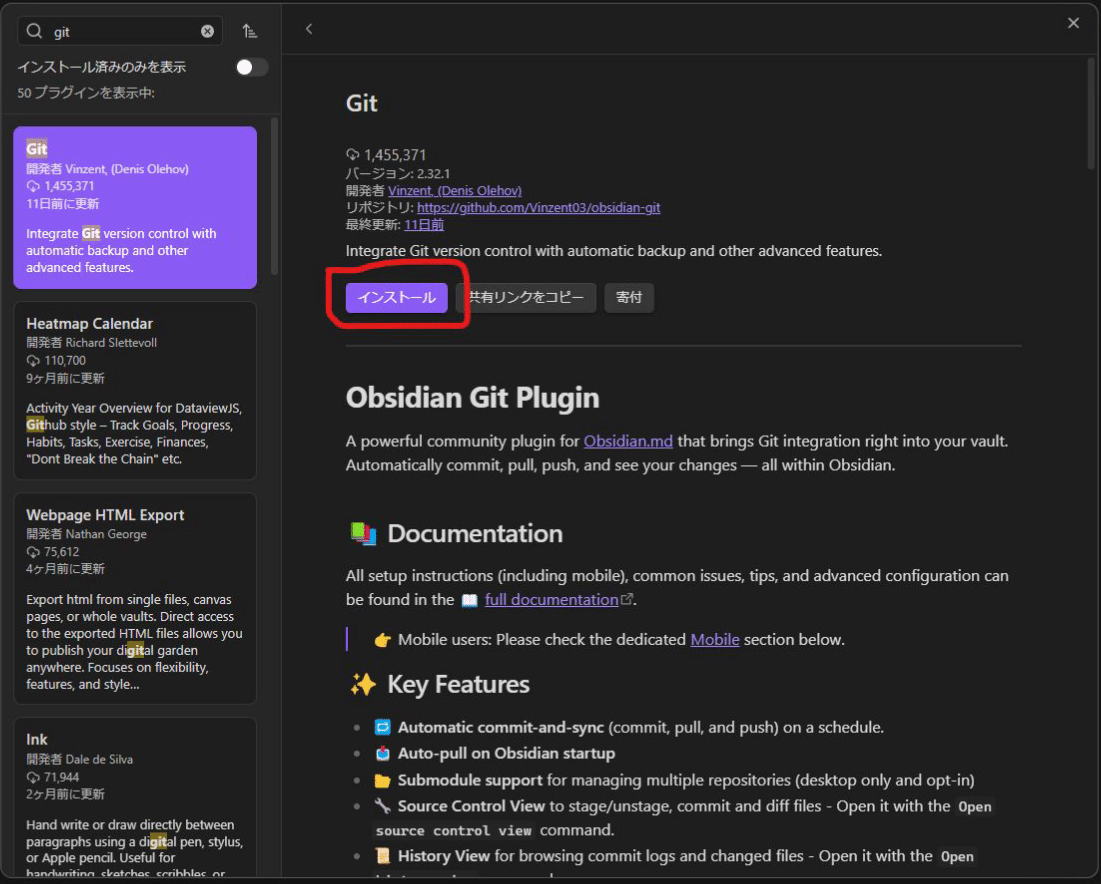This screenshot has width=1101, height=884.
Task: Focus the plugin search field
Action: (x=120, y=32)
